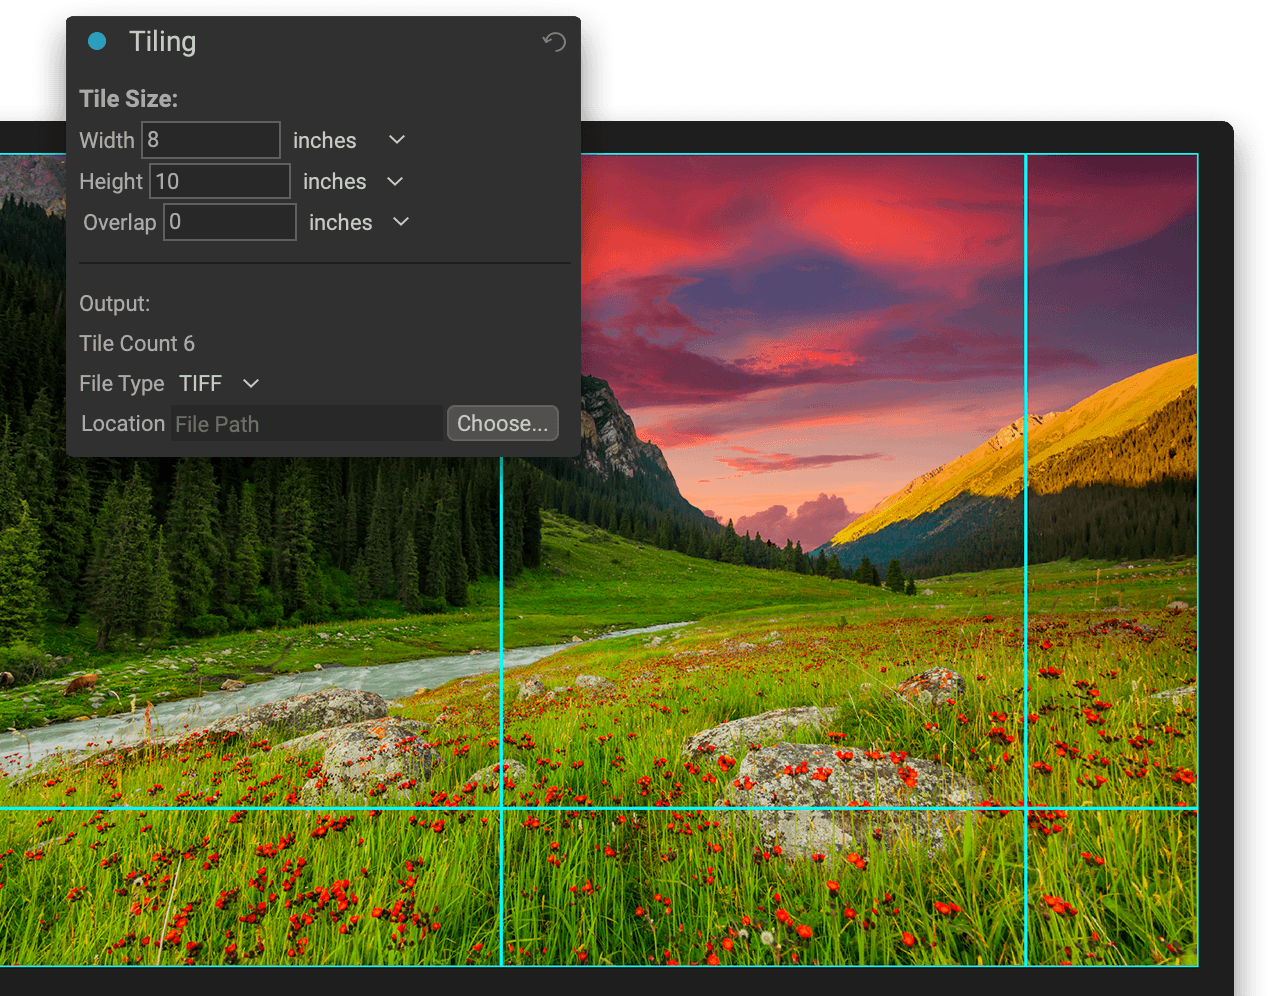The image size is (1268, 996).
Task: Reset Tiling settings with the reset arrow icon
Action: [x=553, y=42]
